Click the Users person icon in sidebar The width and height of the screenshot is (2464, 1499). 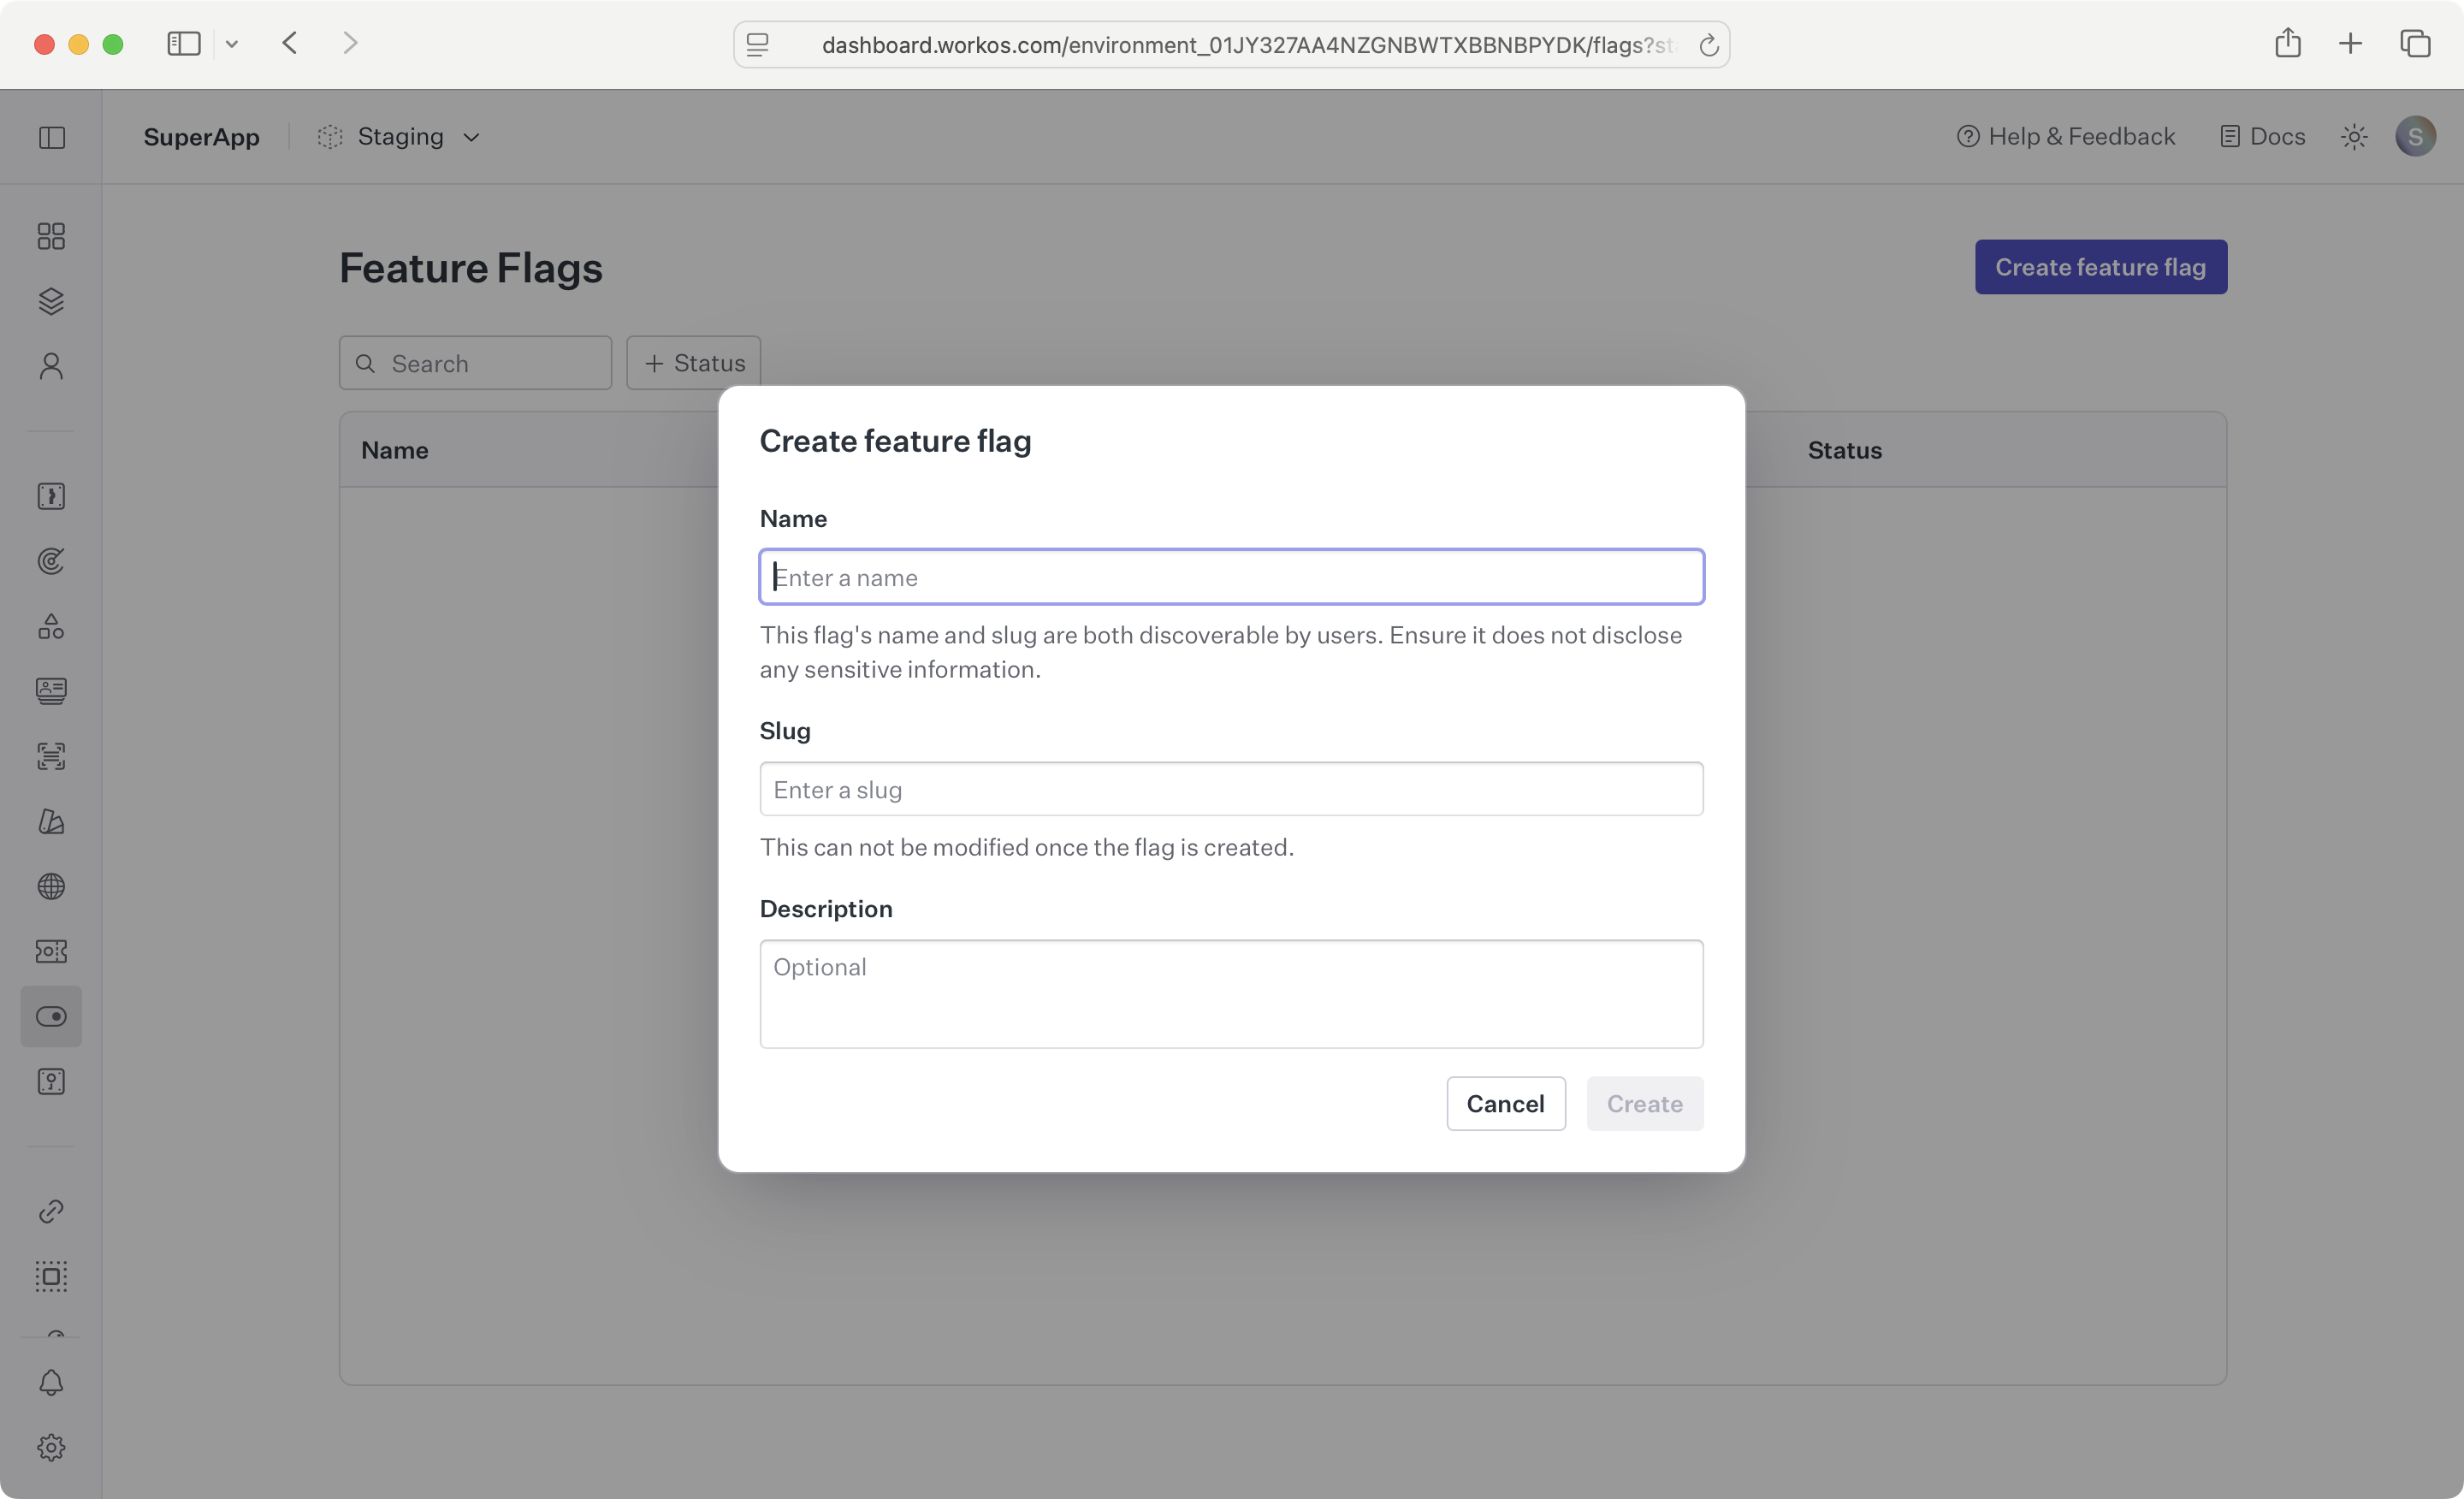51,366
